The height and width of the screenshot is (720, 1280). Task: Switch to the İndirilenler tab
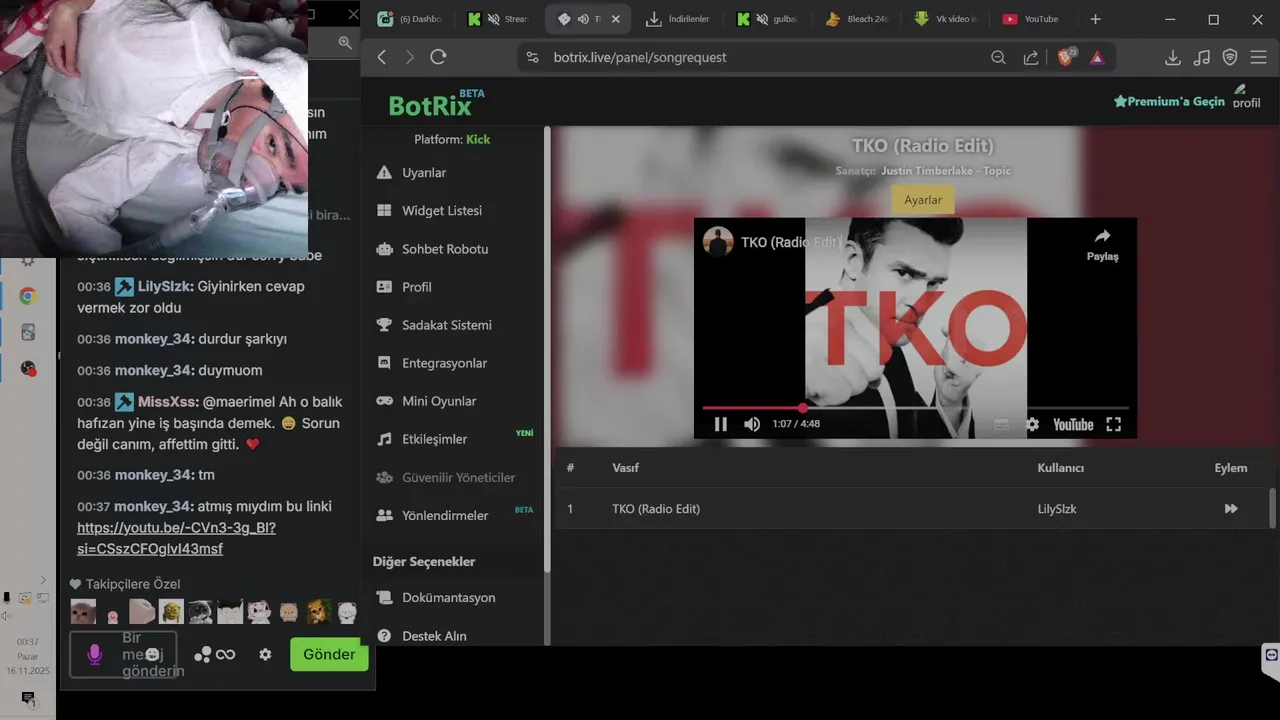pos(678,19)
